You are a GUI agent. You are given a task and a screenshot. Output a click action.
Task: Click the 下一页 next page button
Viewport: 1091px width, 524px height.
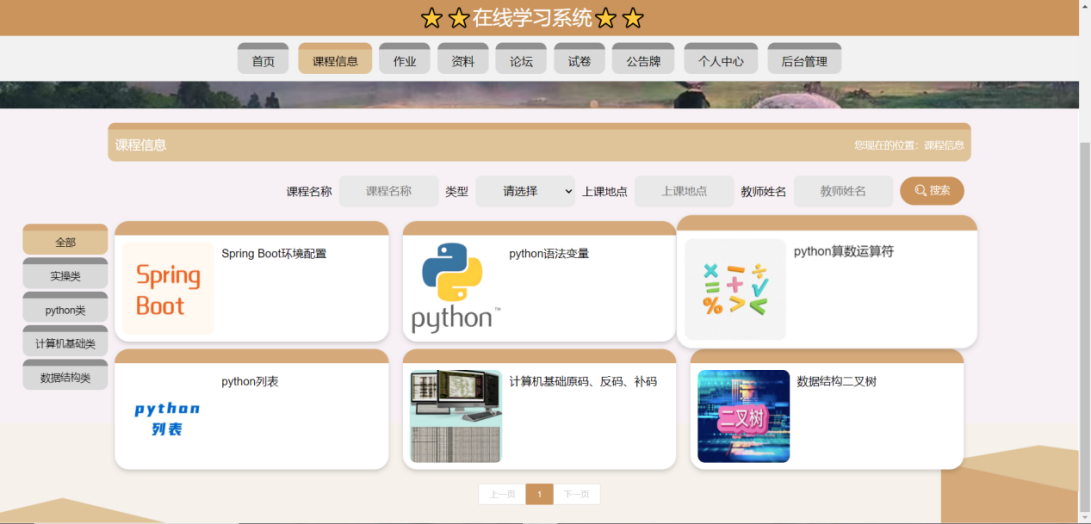(576, 494)
